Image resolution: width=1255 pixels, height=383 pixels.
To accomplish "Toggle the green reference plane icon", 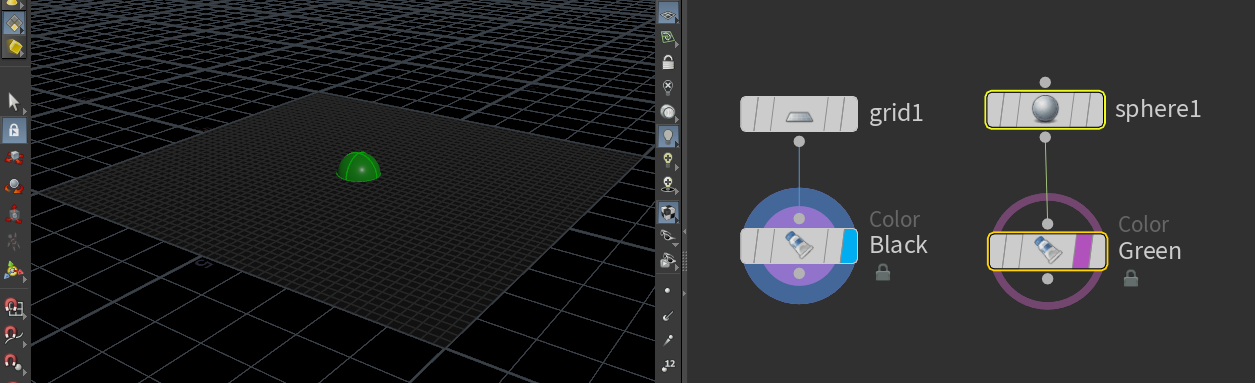I will (668, 38).
